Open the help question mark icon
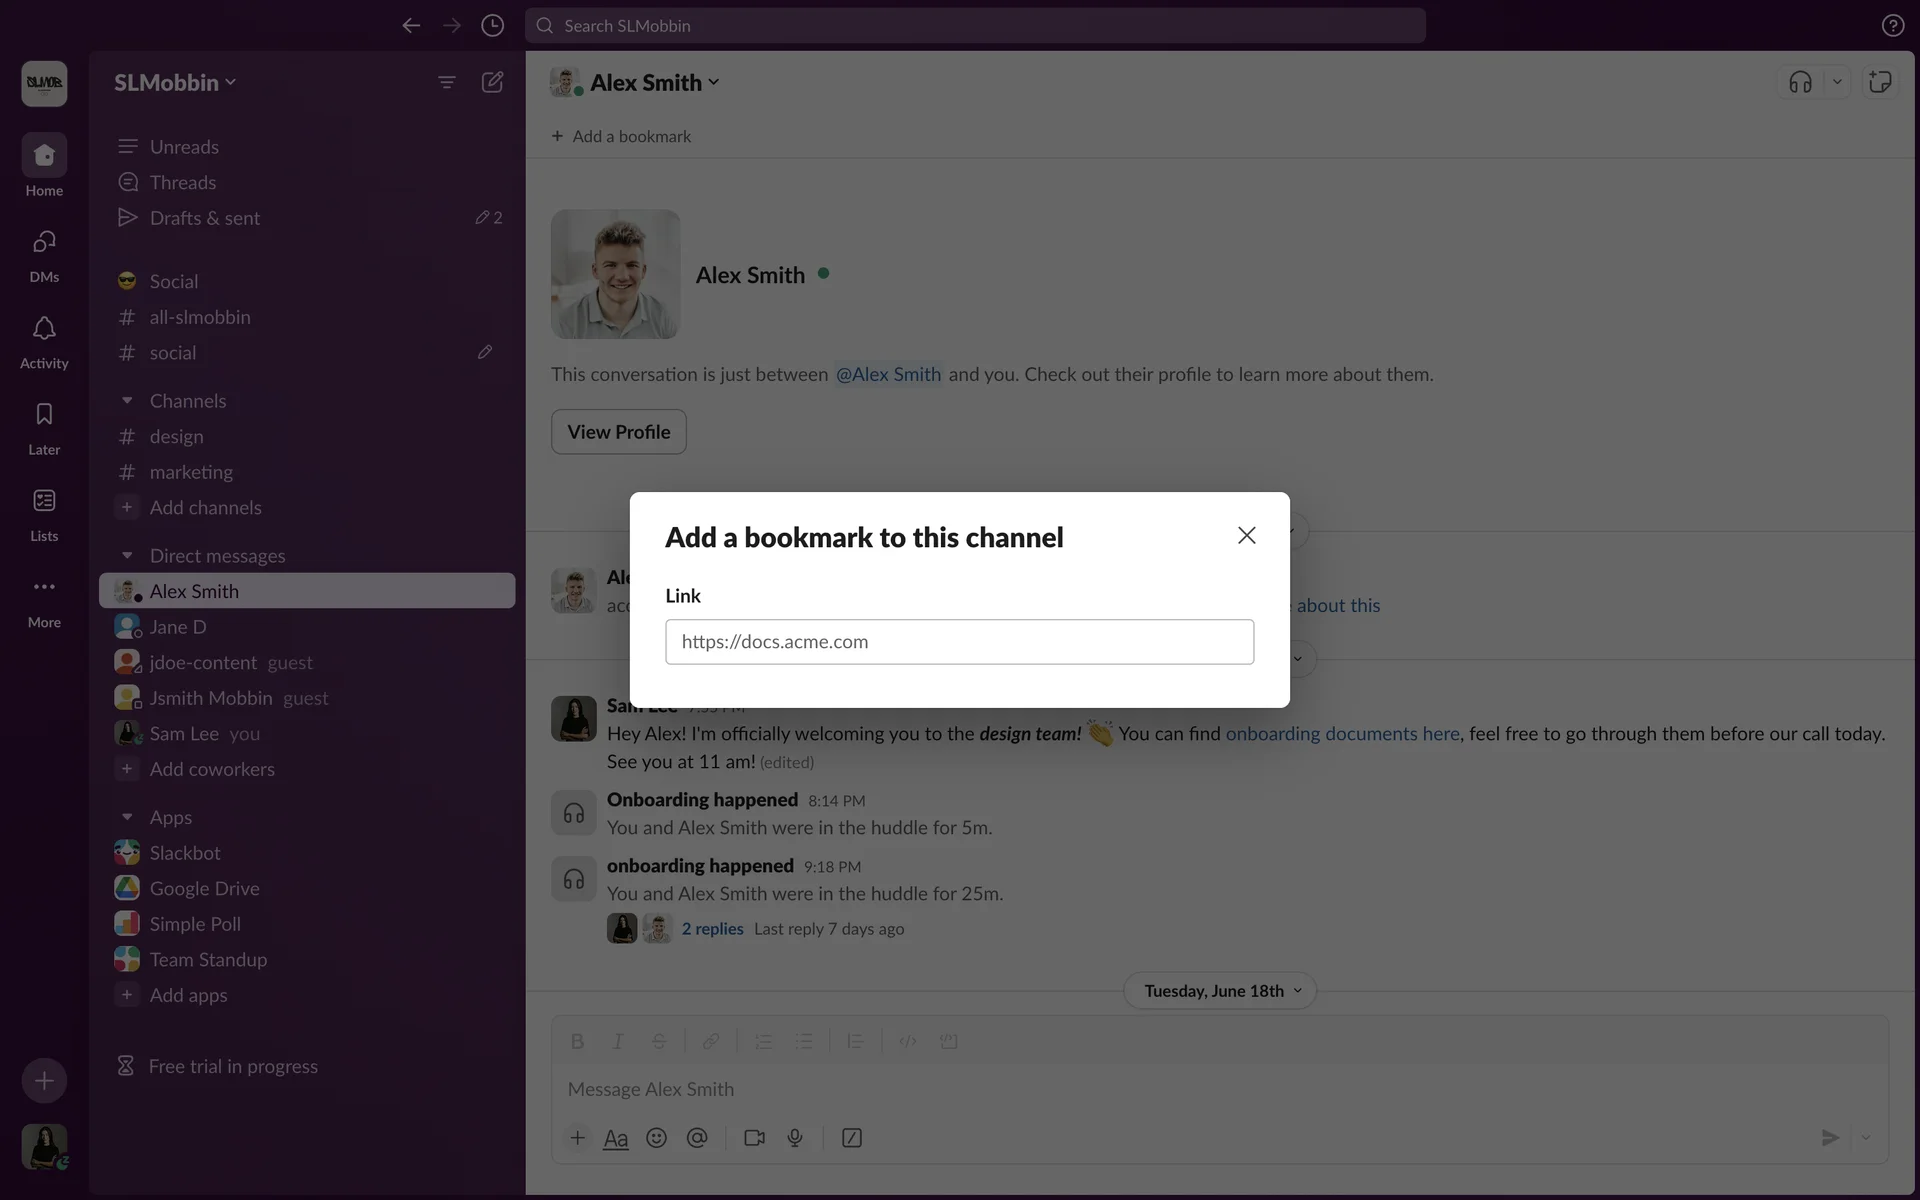This screenshot has height=1200, width=1920. (1892, 25)
